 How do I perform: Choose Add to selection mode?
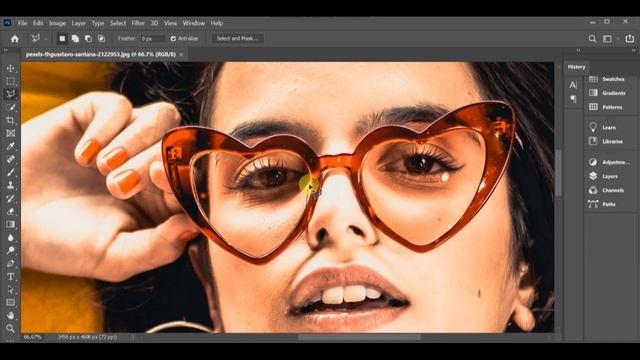click(75, 38)
